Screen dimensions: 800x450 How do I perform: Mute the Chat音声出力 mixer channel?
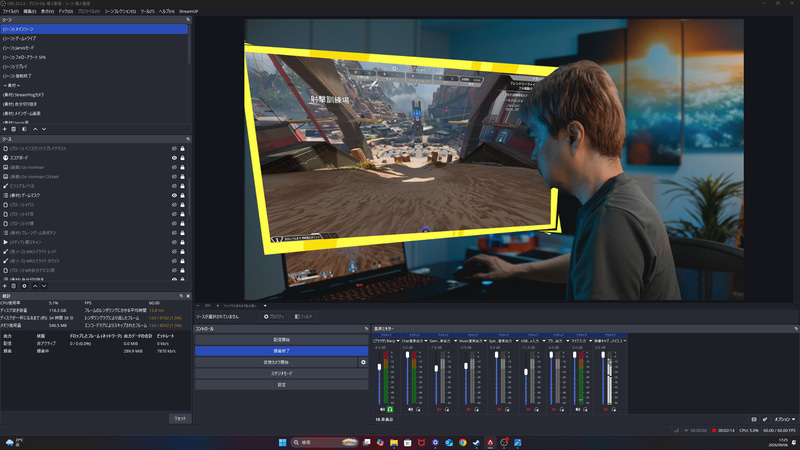click(410, 409)
